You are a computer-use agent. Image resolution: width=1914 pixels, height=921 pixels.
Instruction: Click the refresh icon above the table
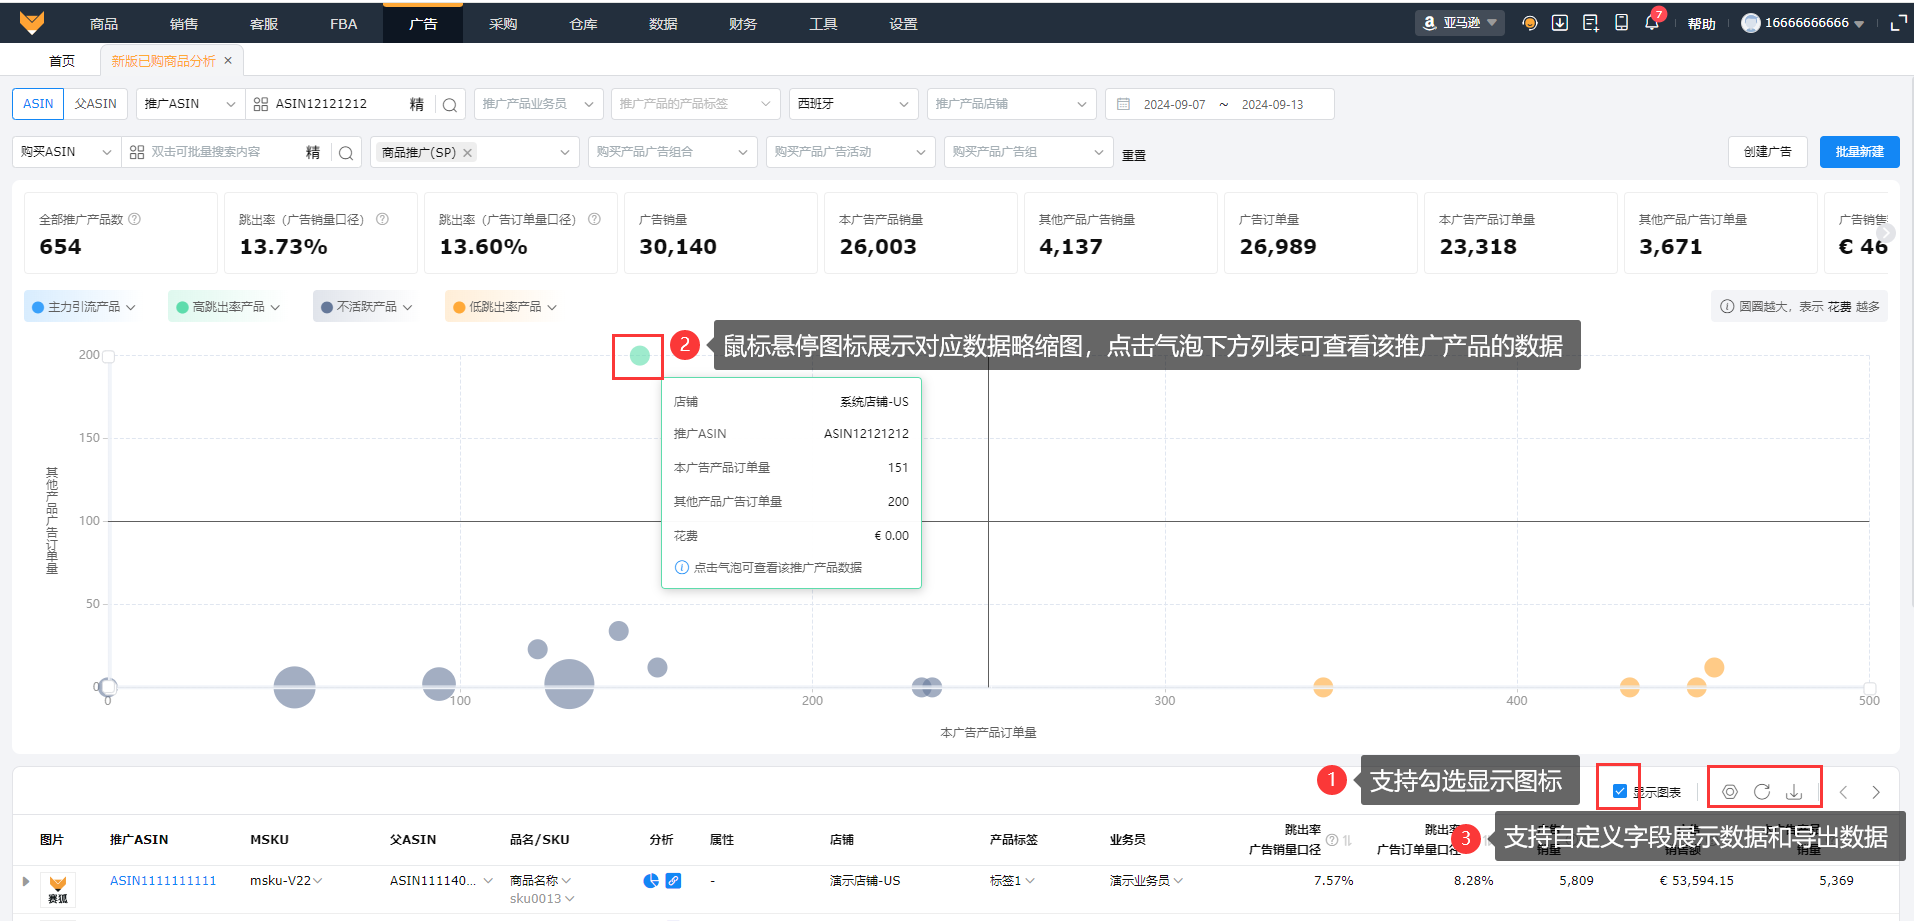coord(1762,792)
